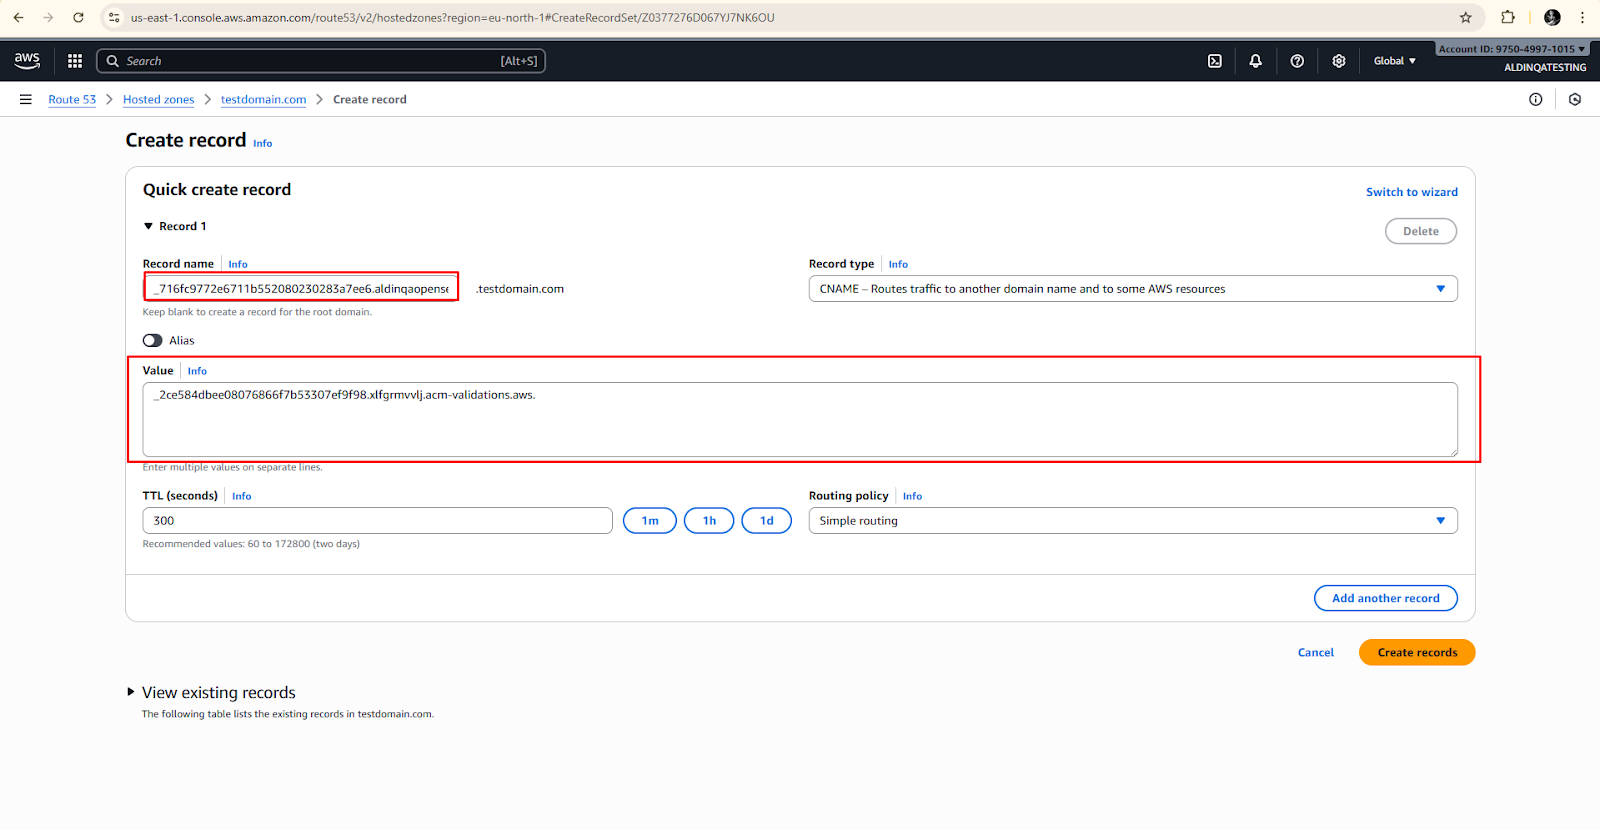Open console settings gear

tap(1338, 61)
